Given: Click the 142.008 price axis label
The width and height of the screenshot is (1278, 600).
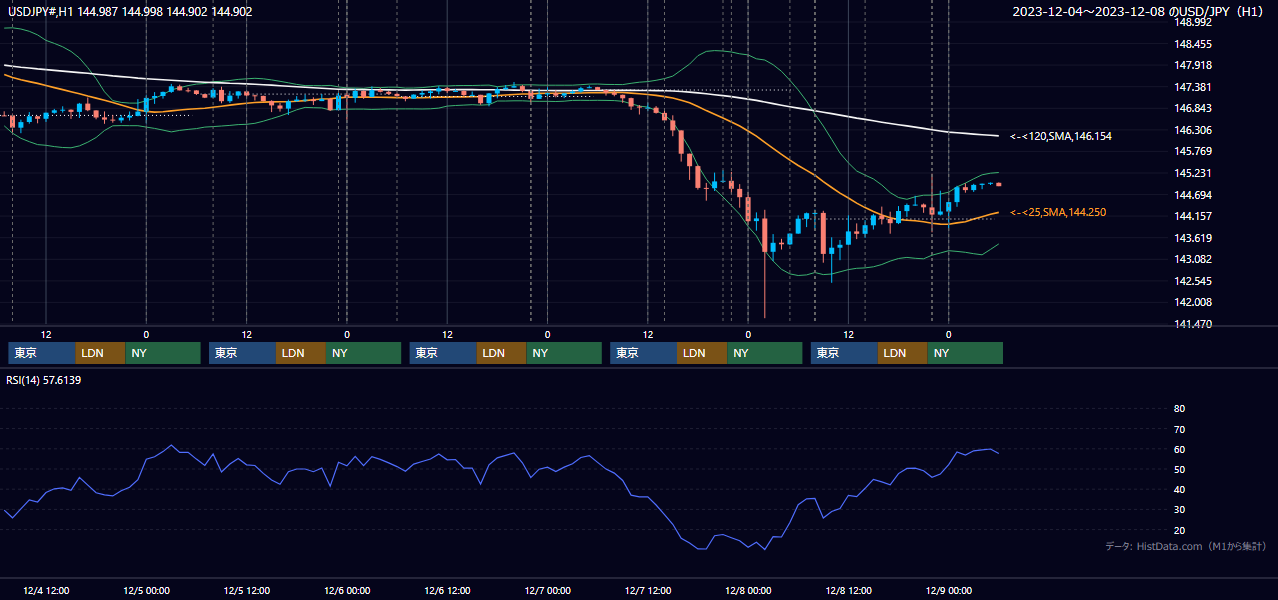Looking at the screenshot, I should 1193,302.
